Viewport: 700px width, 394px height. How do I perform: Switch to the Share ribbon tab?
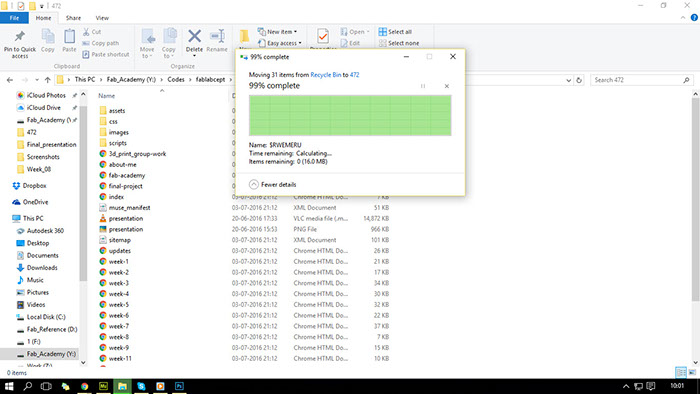point(73,18)
